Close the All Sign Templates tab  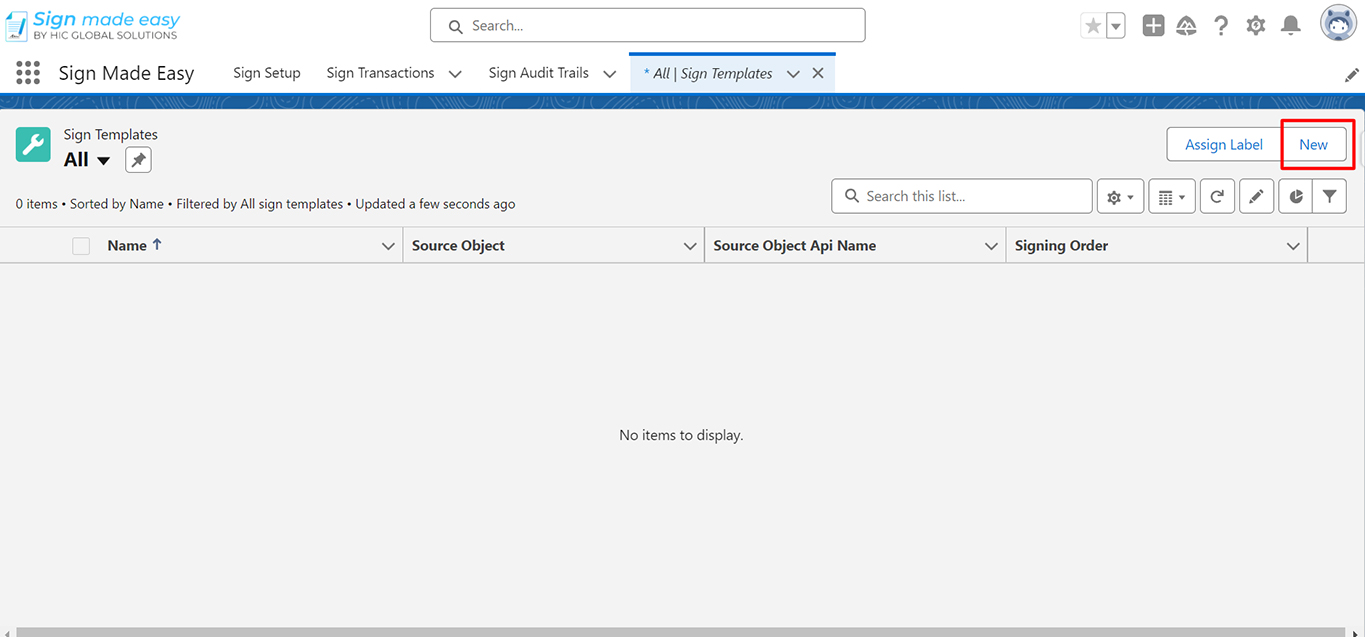coord(818,73)
